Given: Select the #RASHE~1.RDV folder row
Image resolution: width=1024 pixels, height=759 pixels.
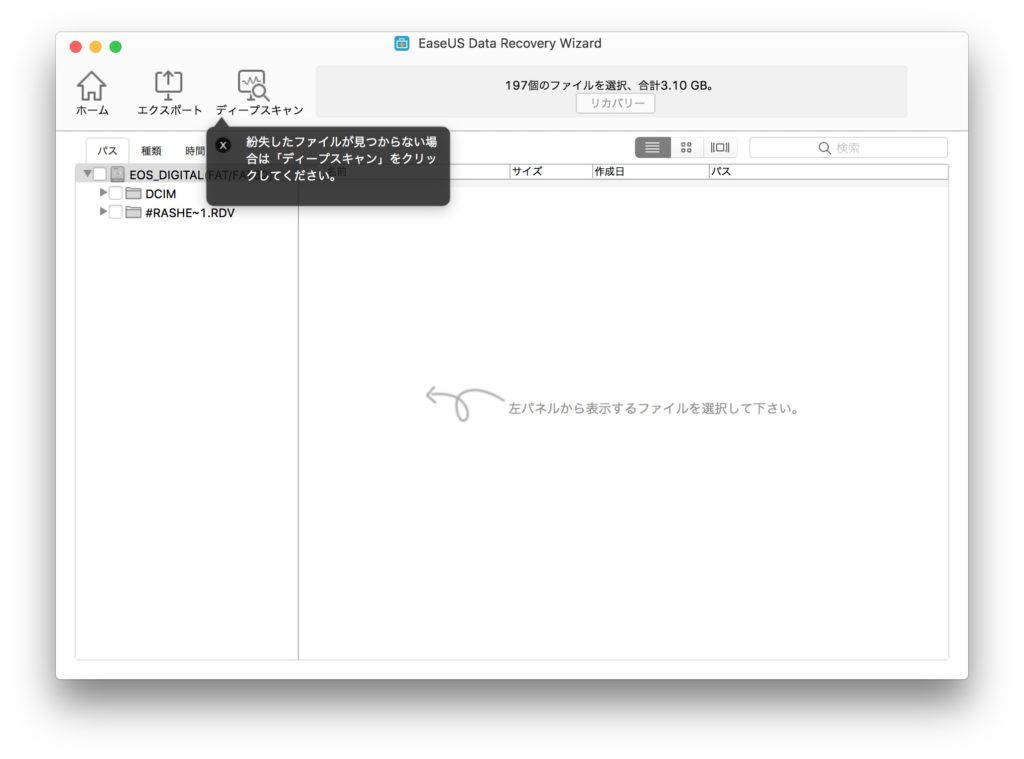Looking at the screenshot, I should point(187,212).
